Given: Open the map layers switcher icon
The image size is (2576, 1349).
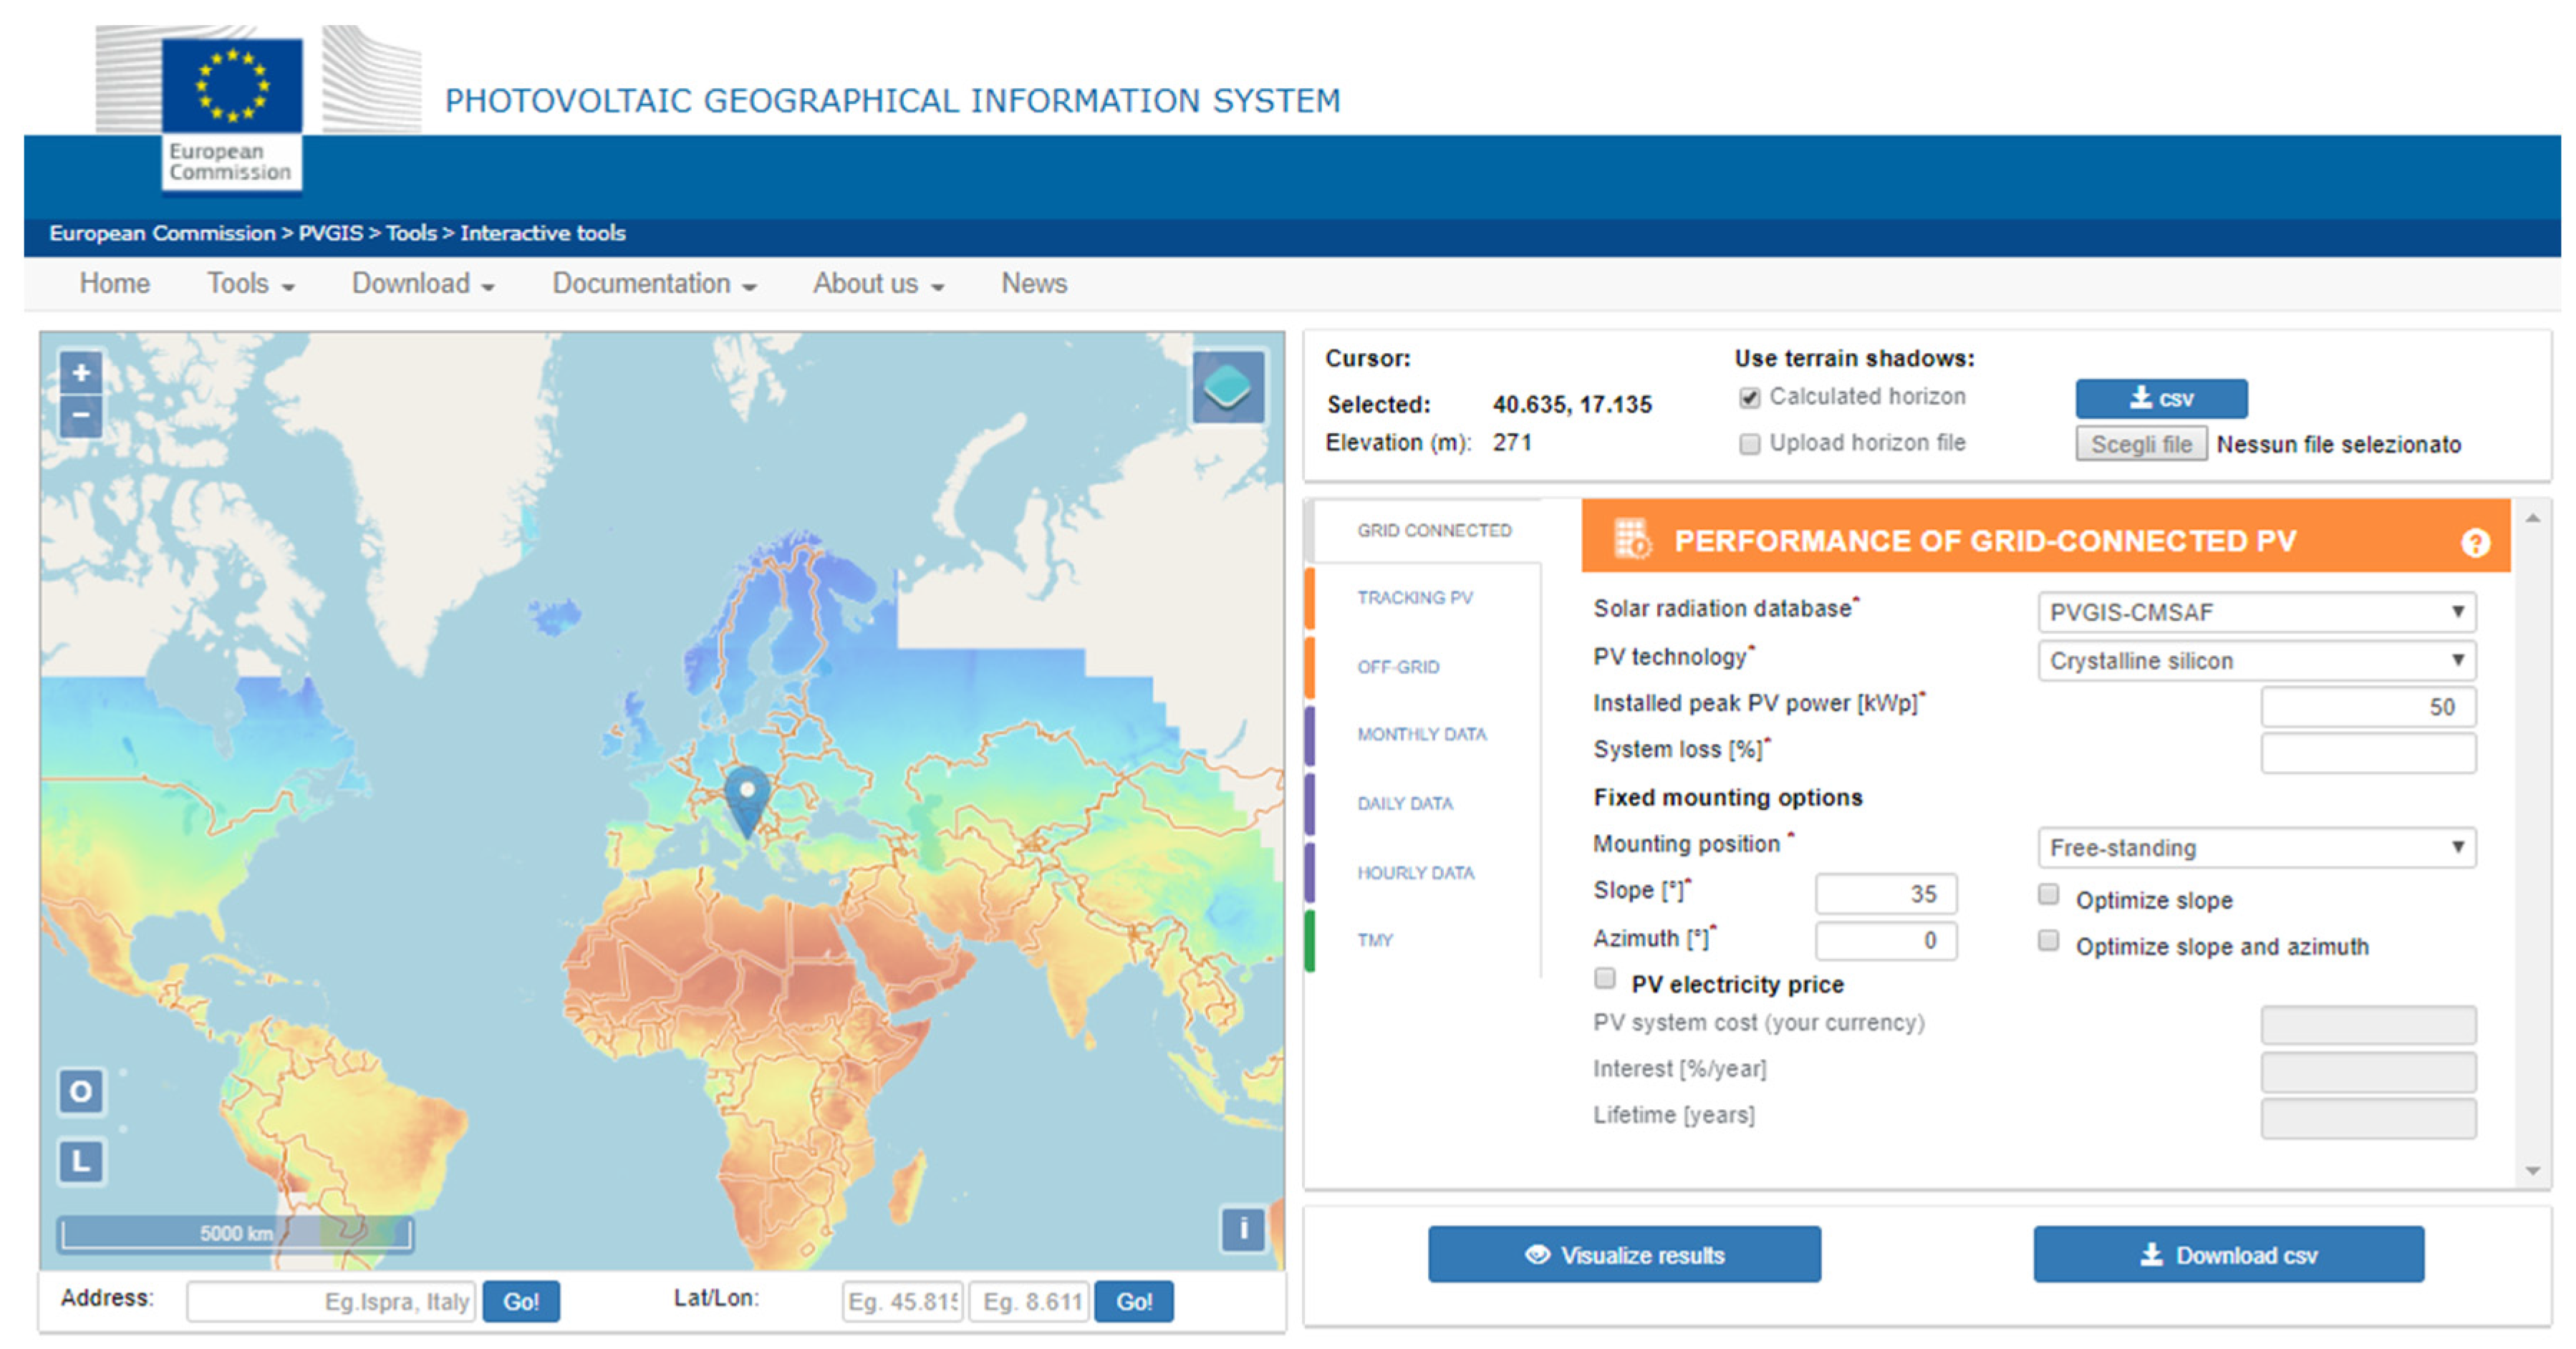Looking at the screenshot, I should tap(1227, 387).
